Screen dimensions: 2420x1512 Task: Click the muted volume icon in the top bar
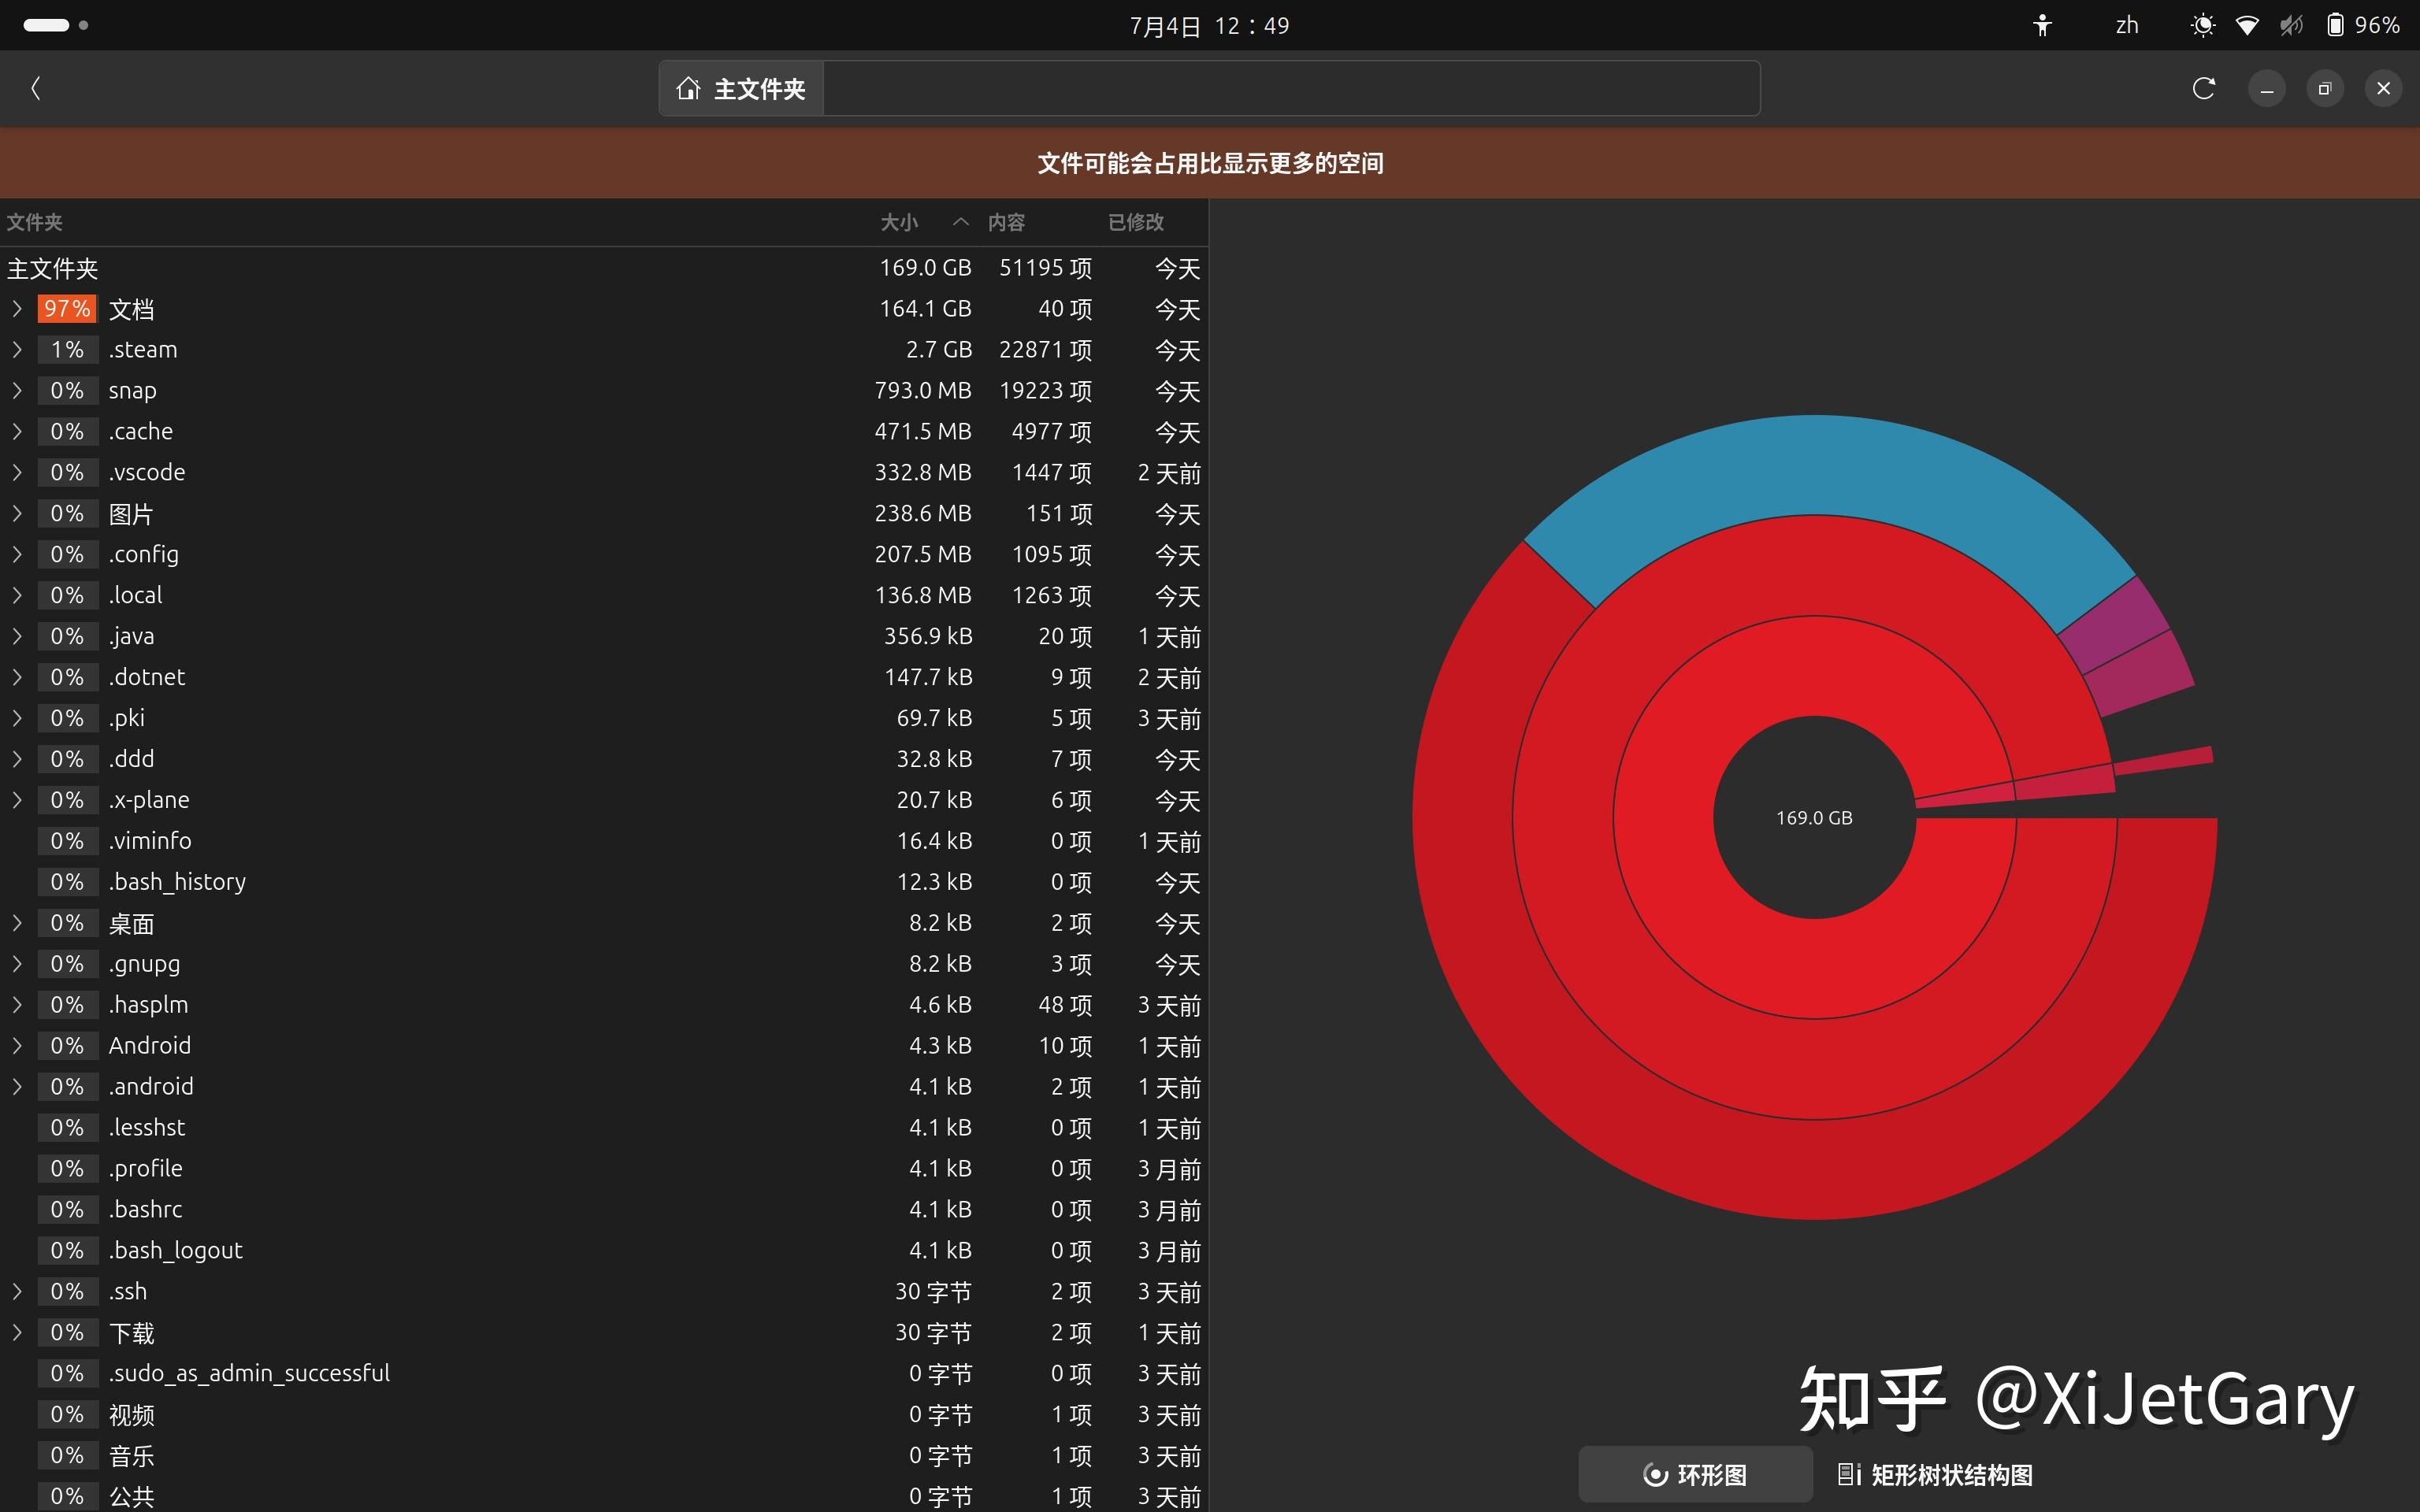[2291, 25]
